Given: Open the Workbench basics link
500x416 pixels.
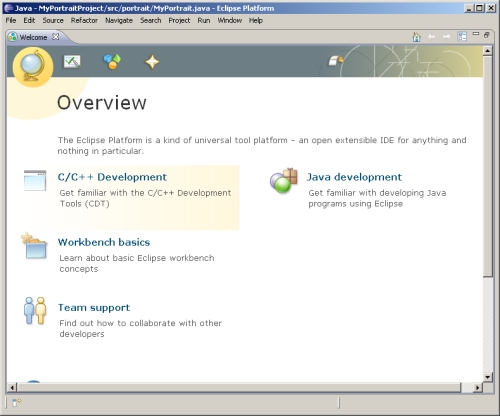Looking at the screenshot, I should [x=104, y=242].
